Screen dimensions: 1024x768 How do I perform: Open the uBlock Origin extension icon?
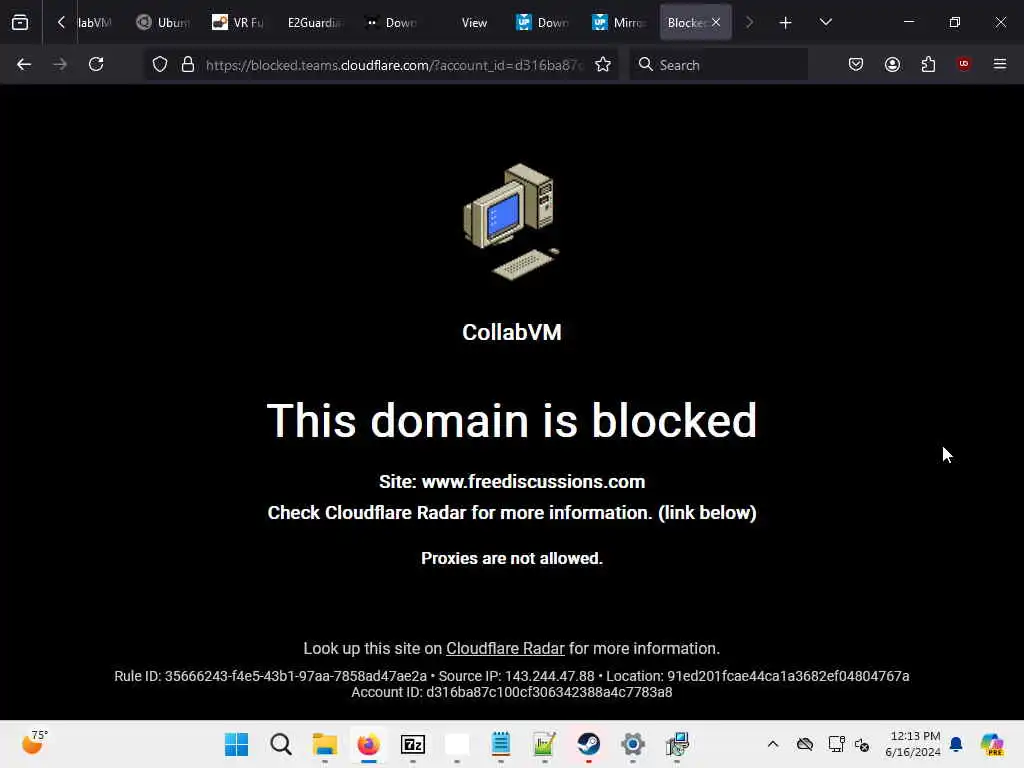[963, 64]
